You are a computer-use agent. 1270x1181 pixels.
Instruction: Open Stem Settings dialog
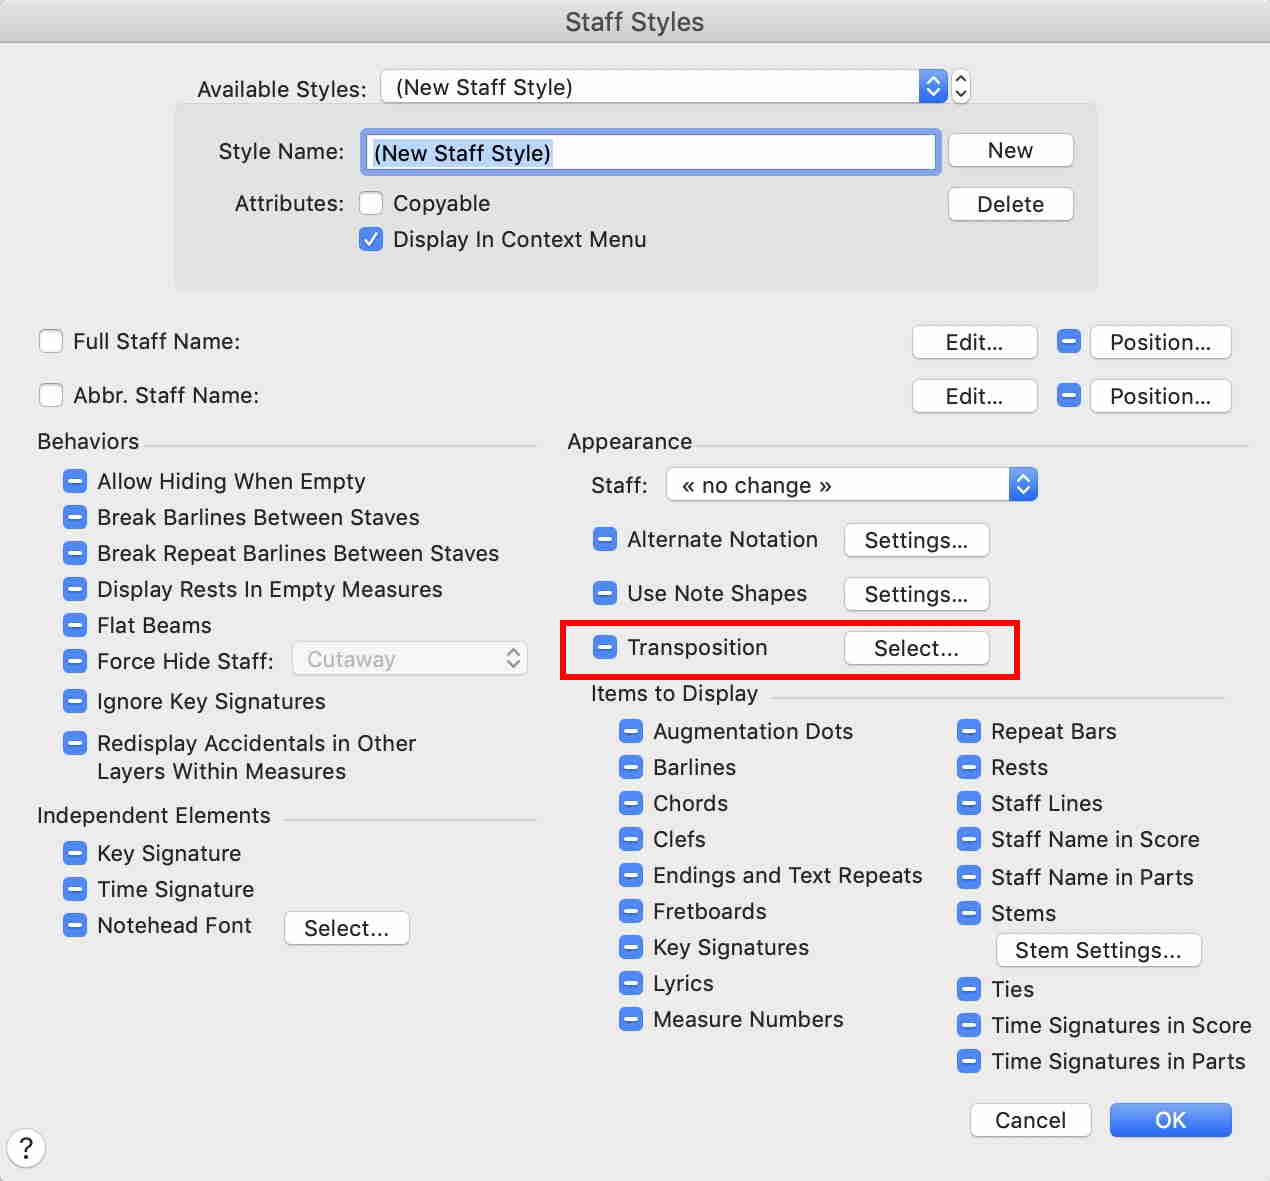(1098, 950)
